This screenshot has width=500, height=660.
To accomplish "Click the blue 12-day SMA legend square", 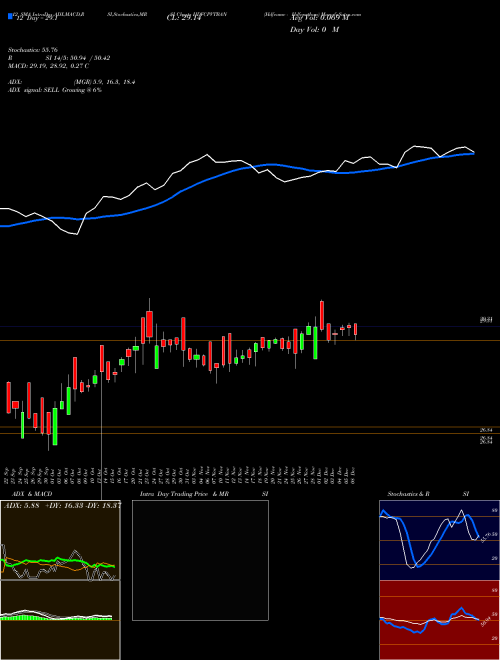I will [x=10, y=16].
